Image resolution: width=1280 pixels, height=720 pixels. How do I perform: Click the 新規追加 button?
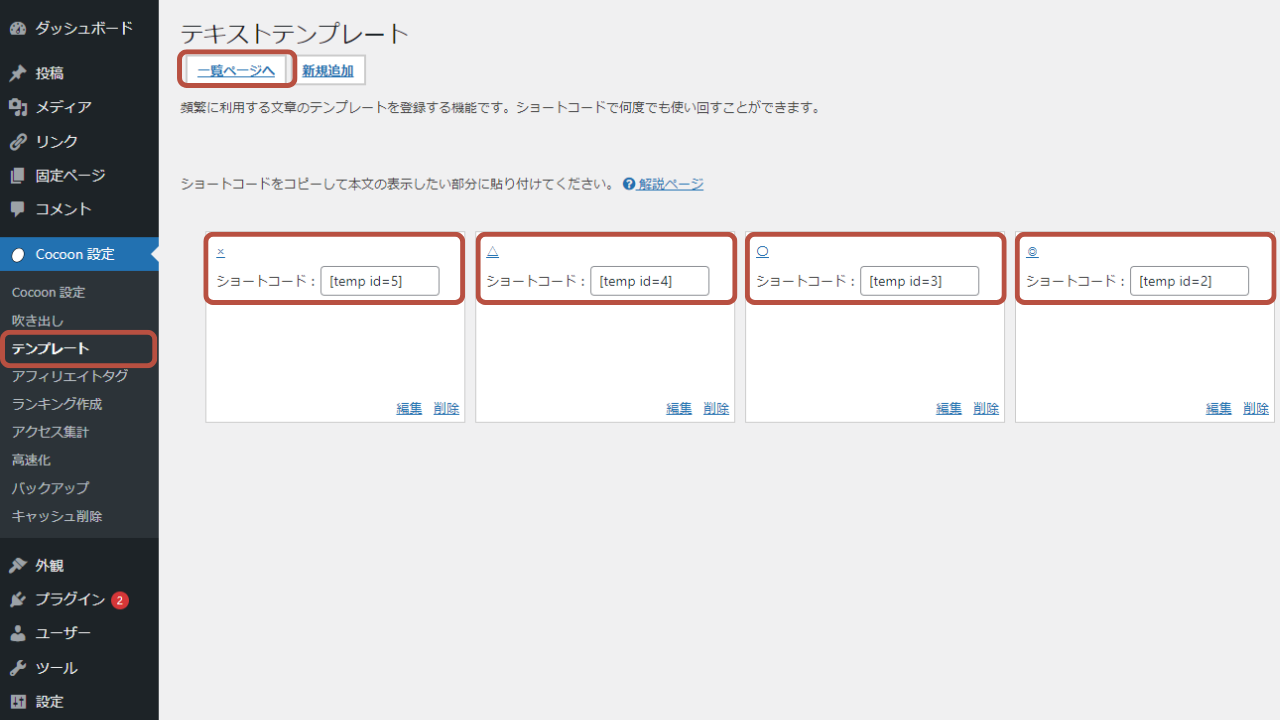point(328,70)
